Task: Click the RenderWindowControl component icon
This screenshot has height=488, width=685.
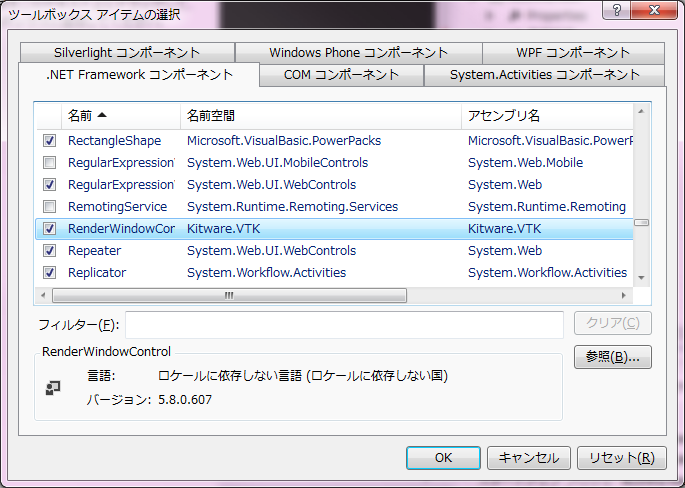Action: (53, 388)
